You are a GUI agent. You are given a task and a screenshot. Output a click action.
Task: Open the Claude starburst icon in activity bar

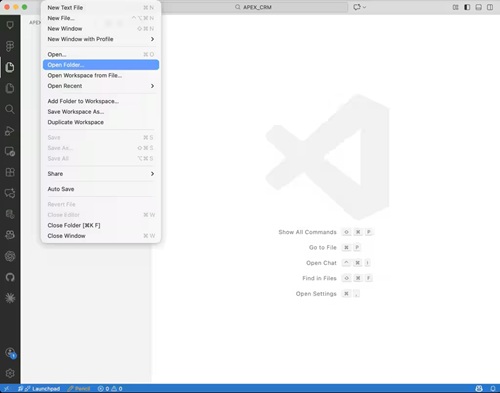[x=10, y=298]
